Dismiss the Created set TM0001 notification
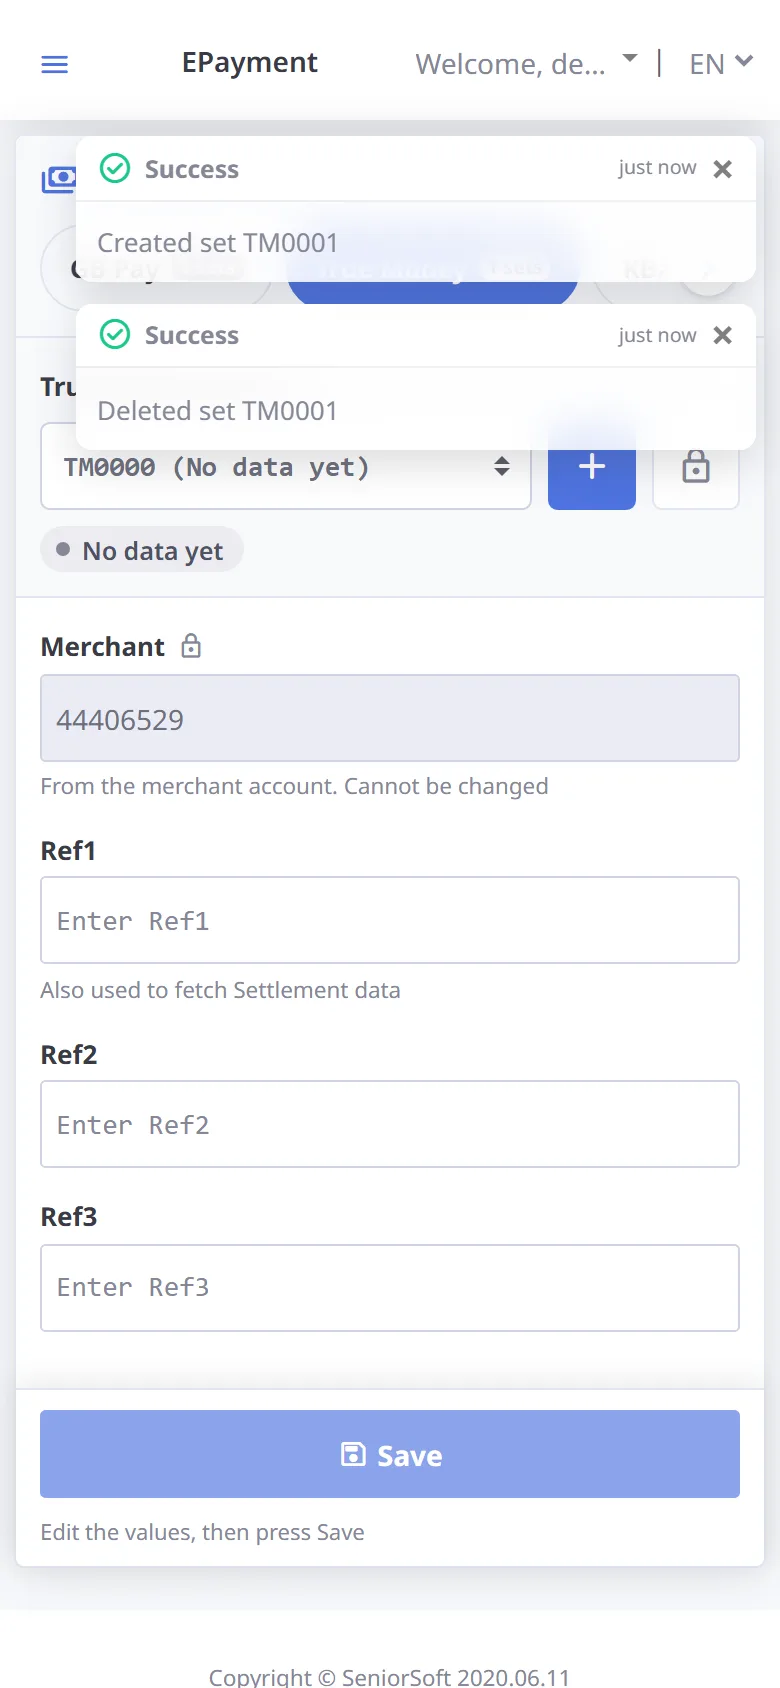The height and width of the screenshot is (1688, 780). tap(723, 169)
